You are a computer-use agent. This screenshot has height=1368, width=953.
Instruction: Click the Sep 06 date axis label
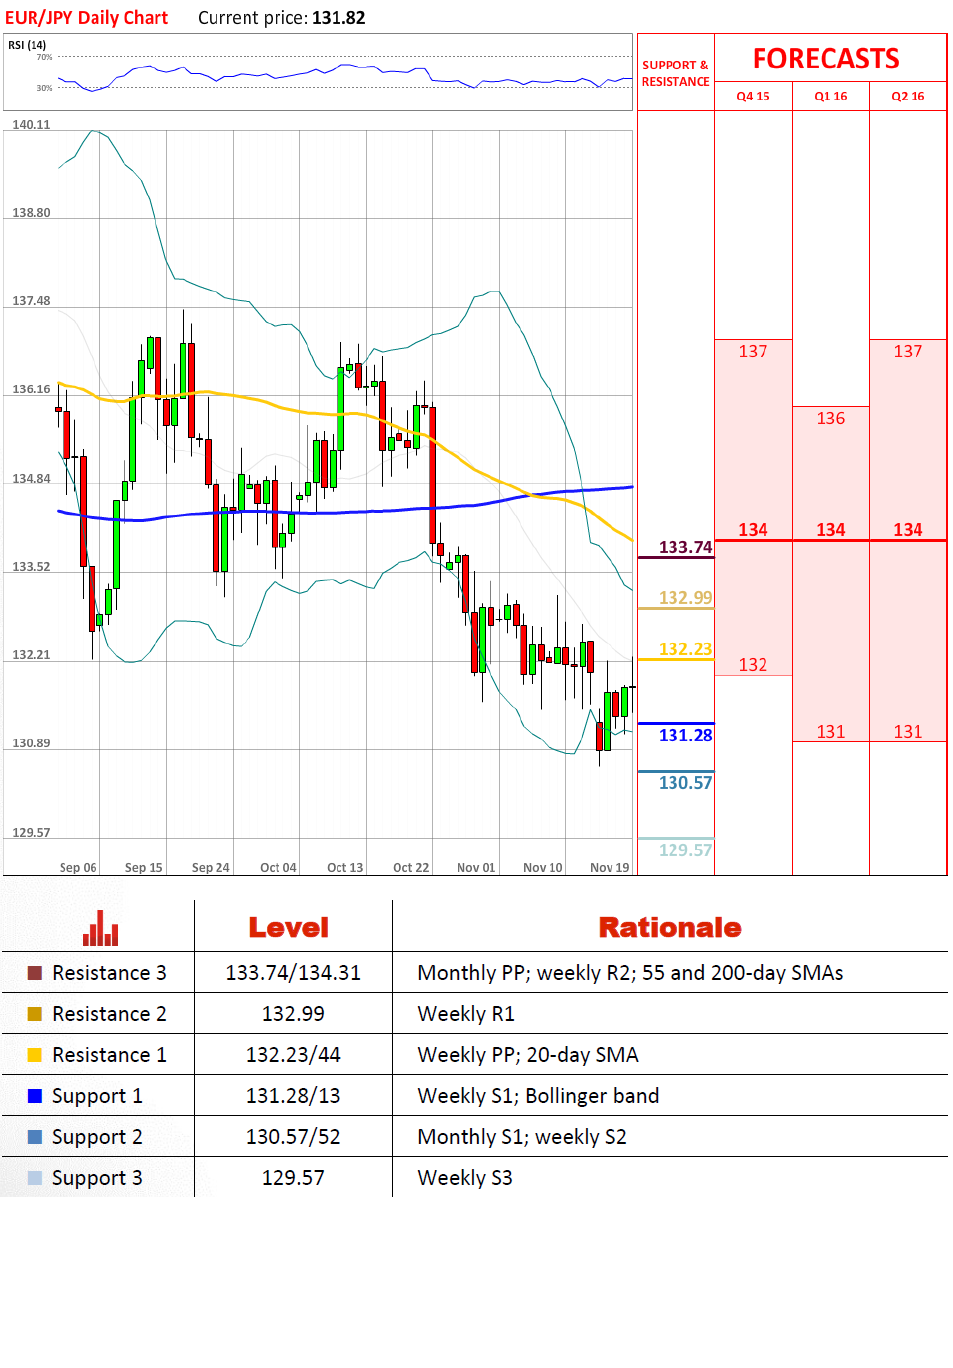tap(78, 868)
